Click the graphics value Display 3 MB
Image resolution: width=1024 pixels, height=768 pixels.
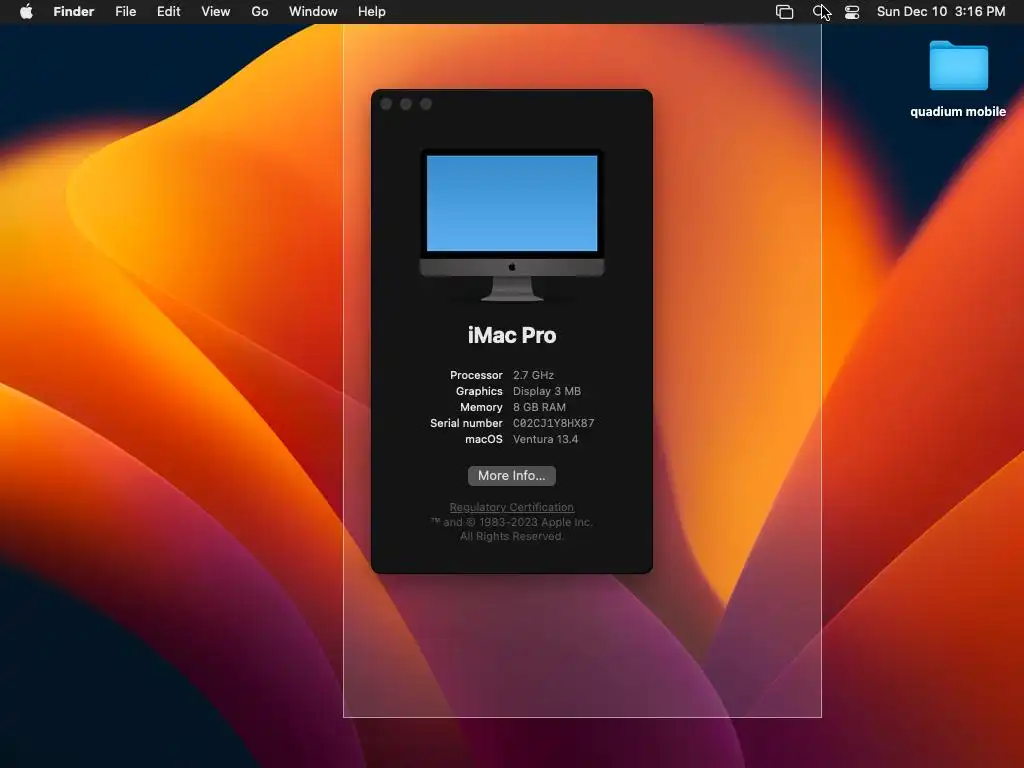[547, 391]
